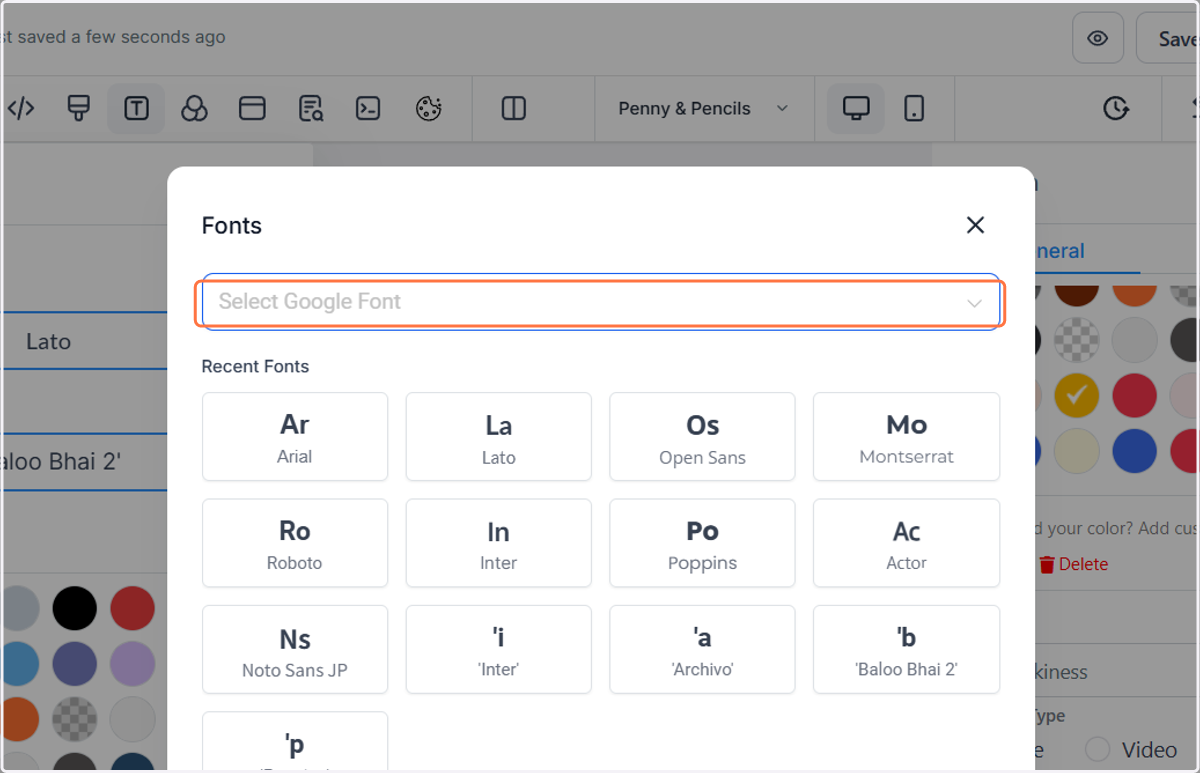The width and height of the screenshot is (1200, 773).
Task: Select the Noto Sans JP font card
Action: point(295,650)
